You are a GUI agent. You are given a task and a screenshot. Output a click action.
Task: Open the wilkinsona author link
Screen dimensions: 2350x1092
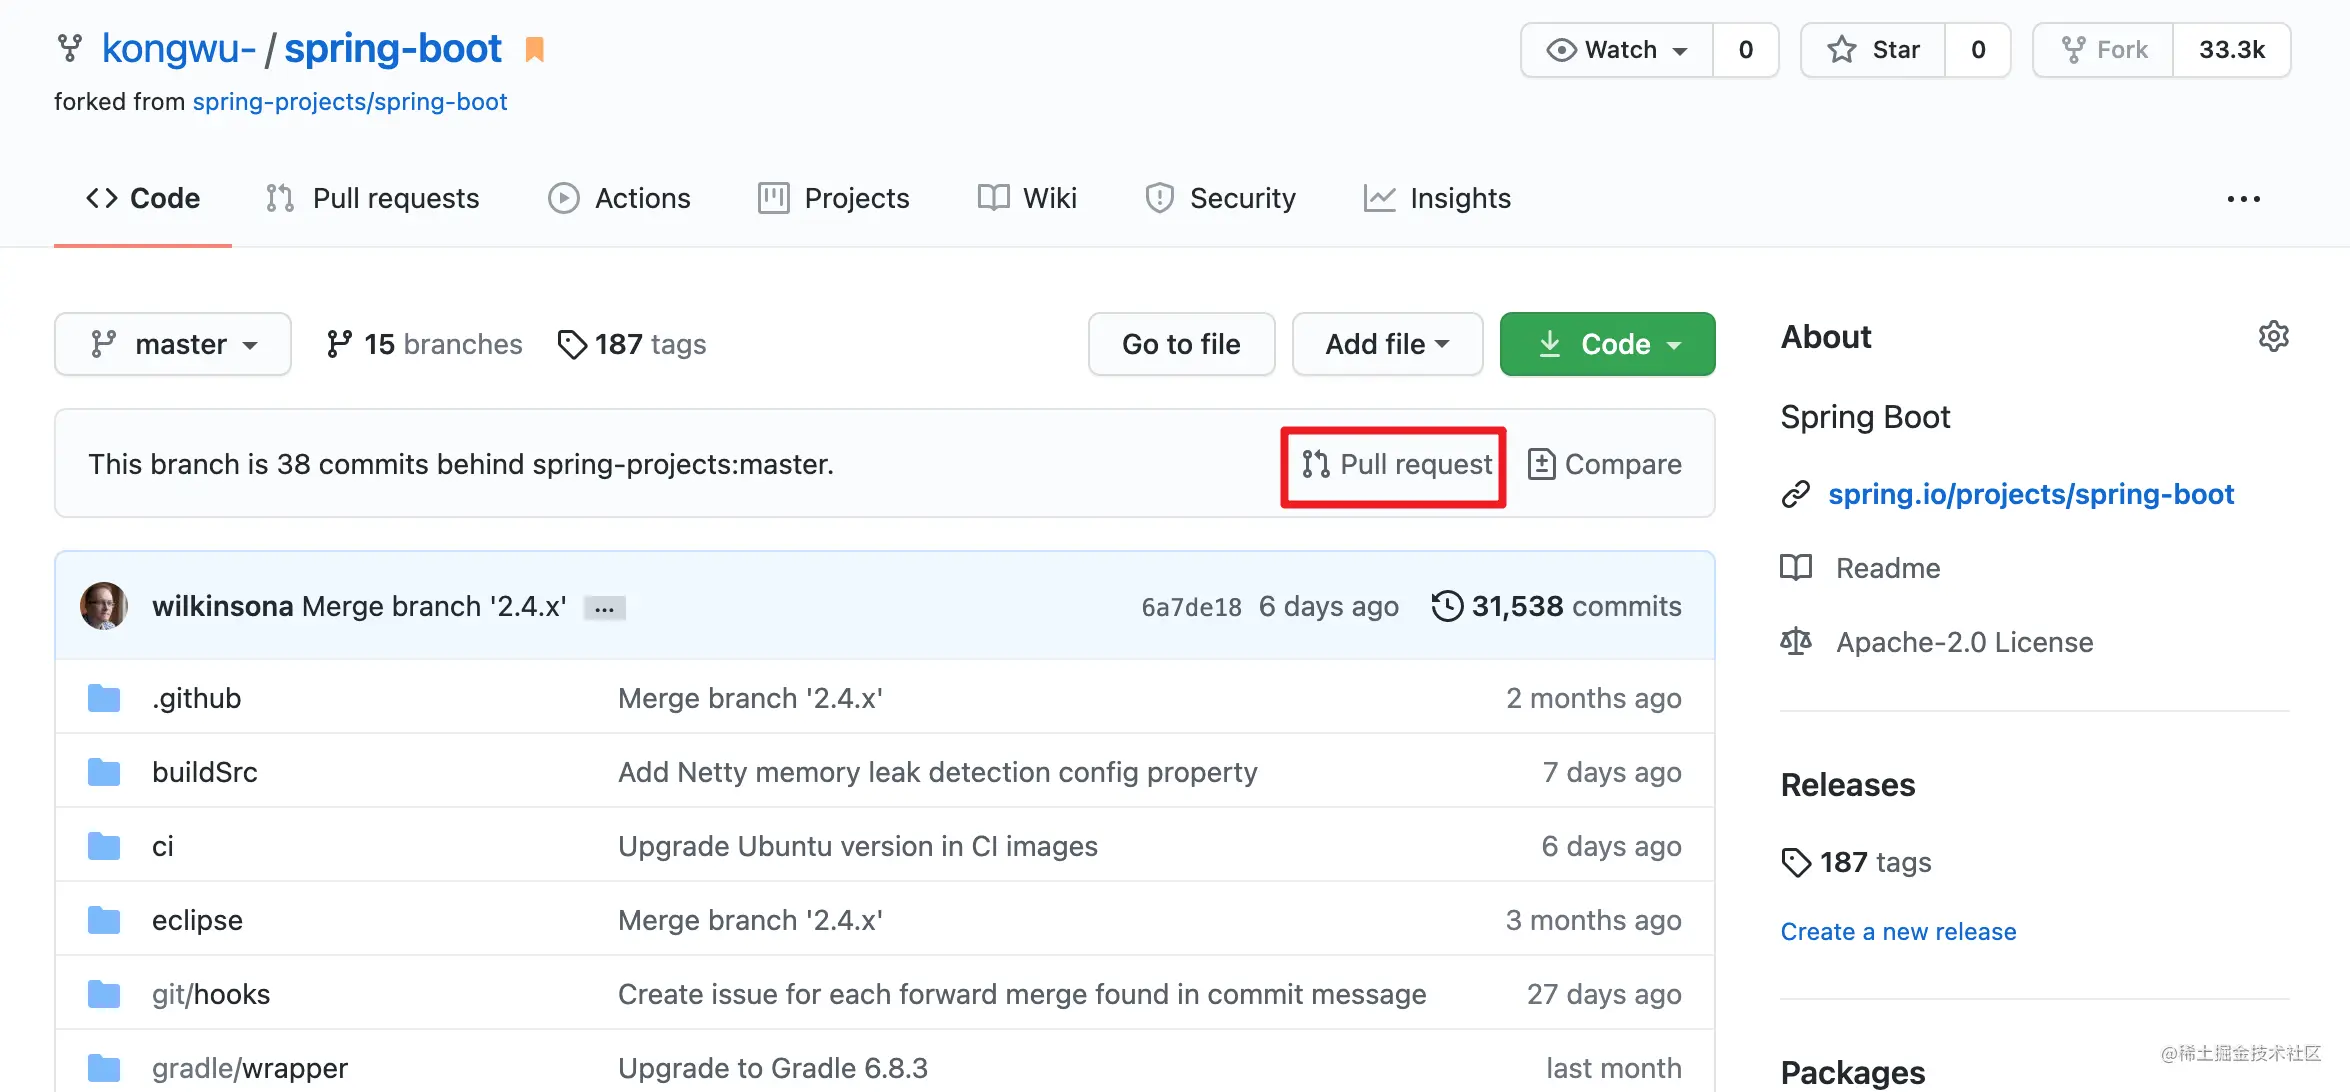(x=222, y=606)
